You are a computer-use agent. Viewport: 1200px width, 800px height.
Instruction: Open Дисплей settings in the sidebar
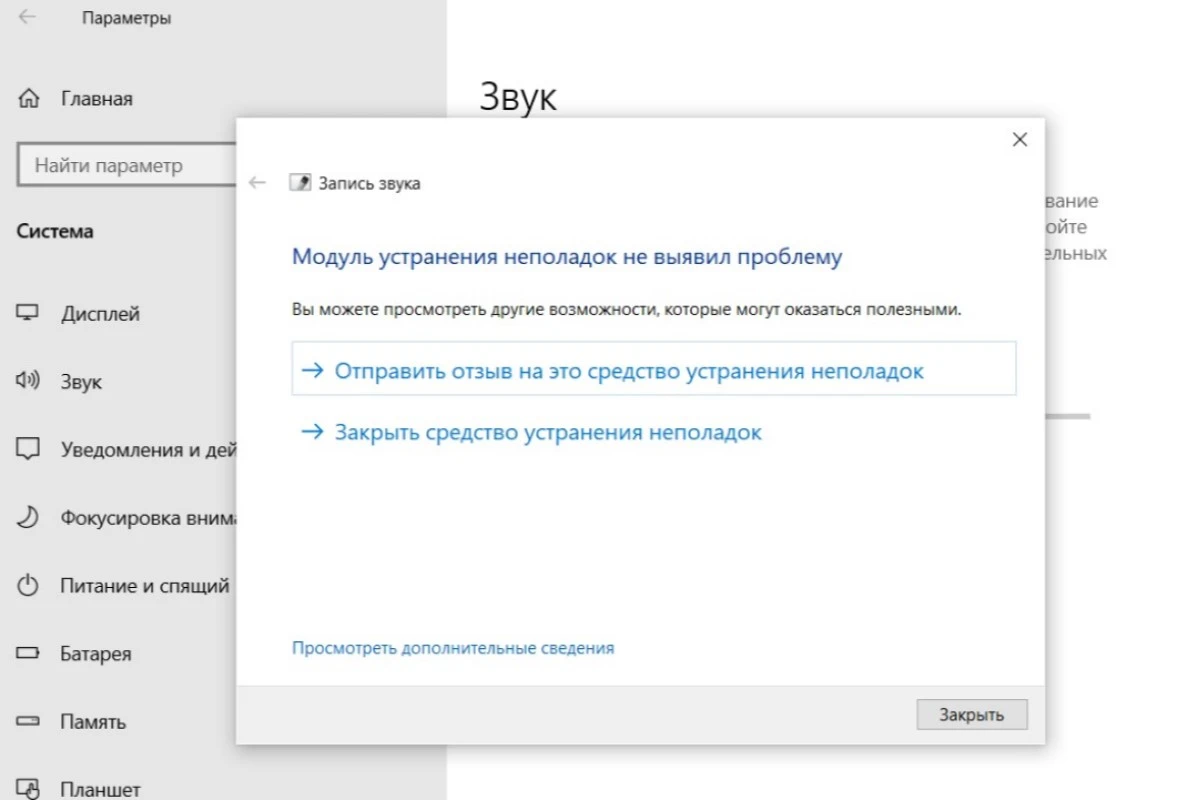(79, 314)
